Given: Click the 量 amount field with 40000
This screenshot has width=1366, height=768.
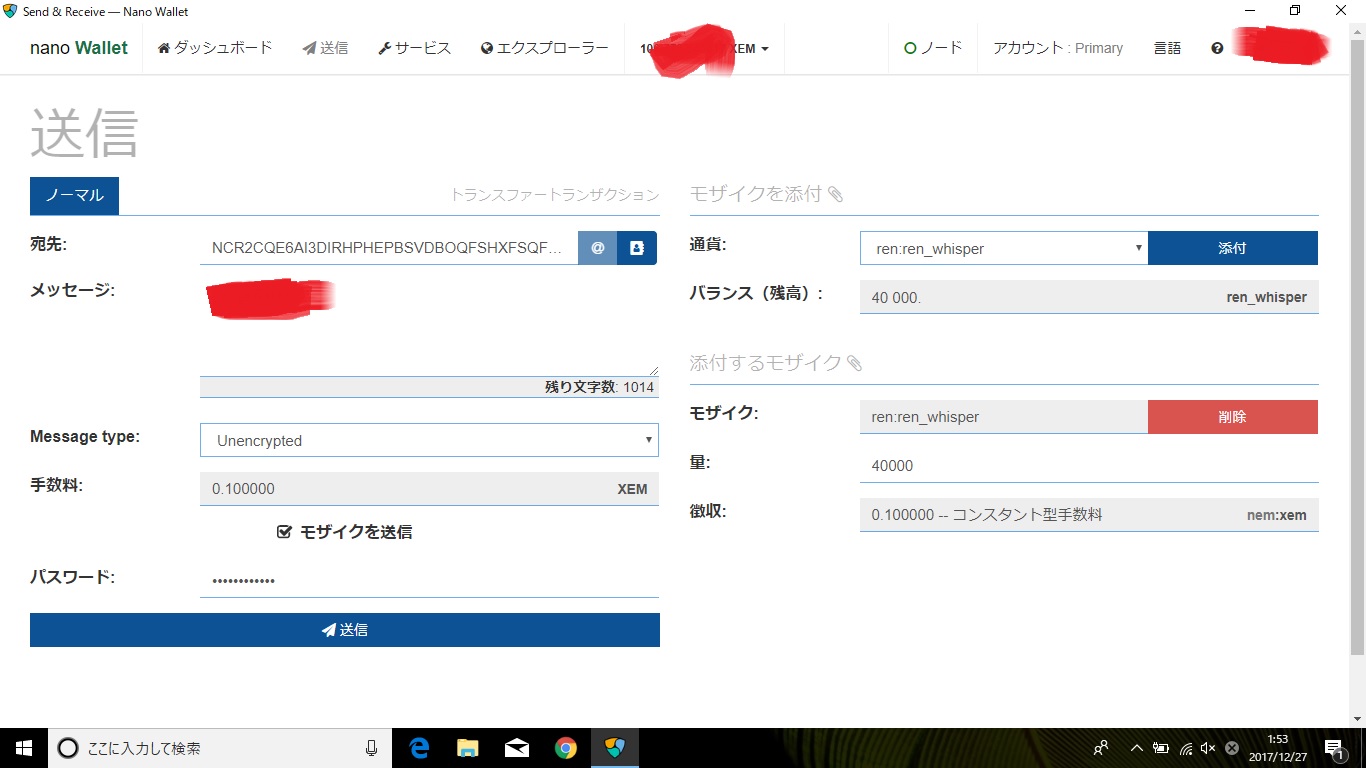Looking at the screenshot, I should pyautogui.click(x=1089, y=465).
